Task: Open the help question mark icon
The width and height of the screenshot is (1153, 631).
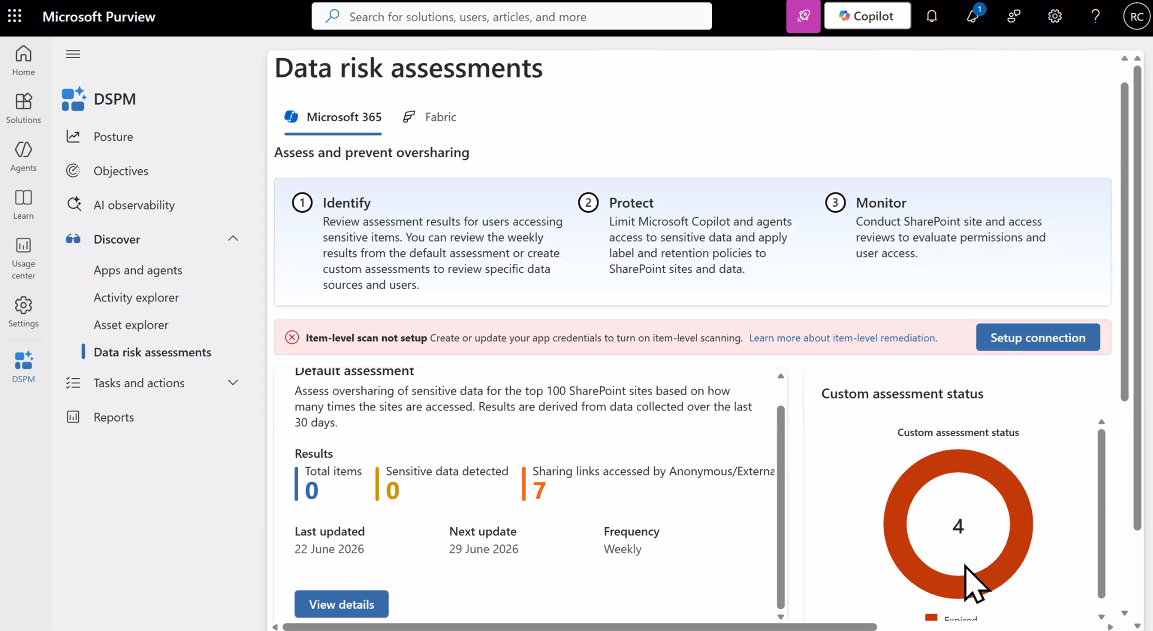Action: tap(1096, 16)
